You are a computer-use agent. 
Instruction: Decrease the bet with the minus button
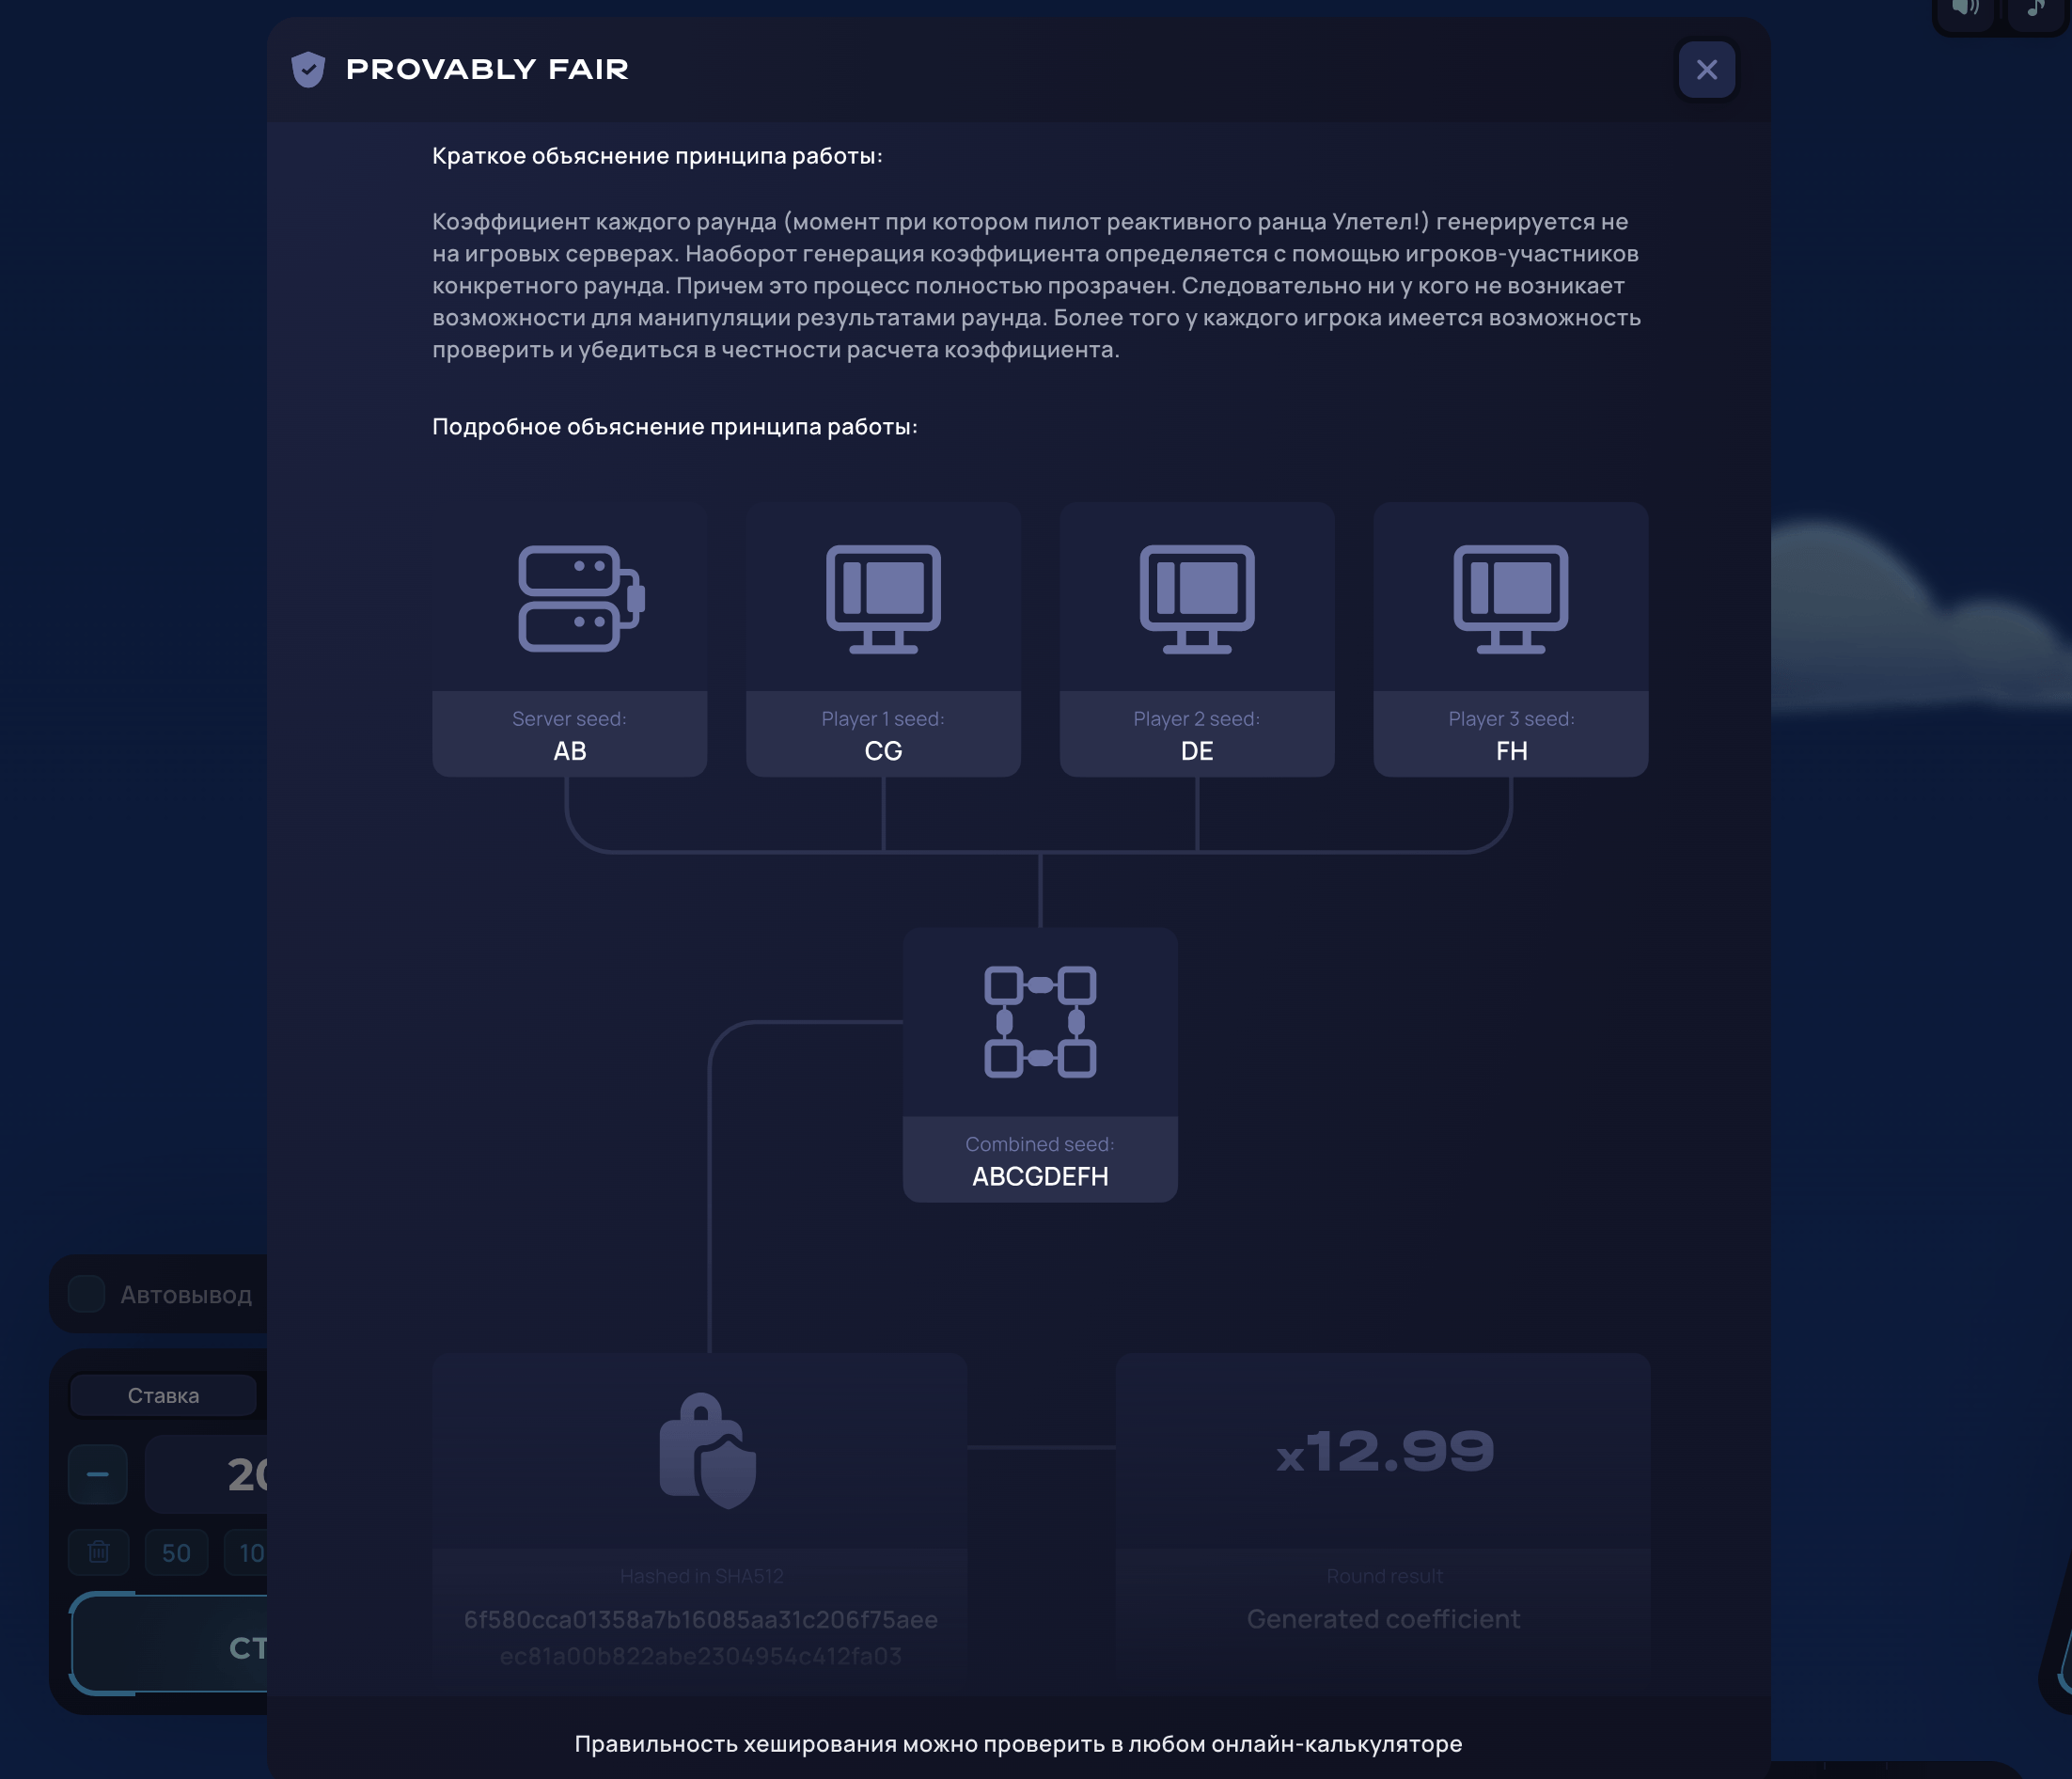coord(97,1474)
